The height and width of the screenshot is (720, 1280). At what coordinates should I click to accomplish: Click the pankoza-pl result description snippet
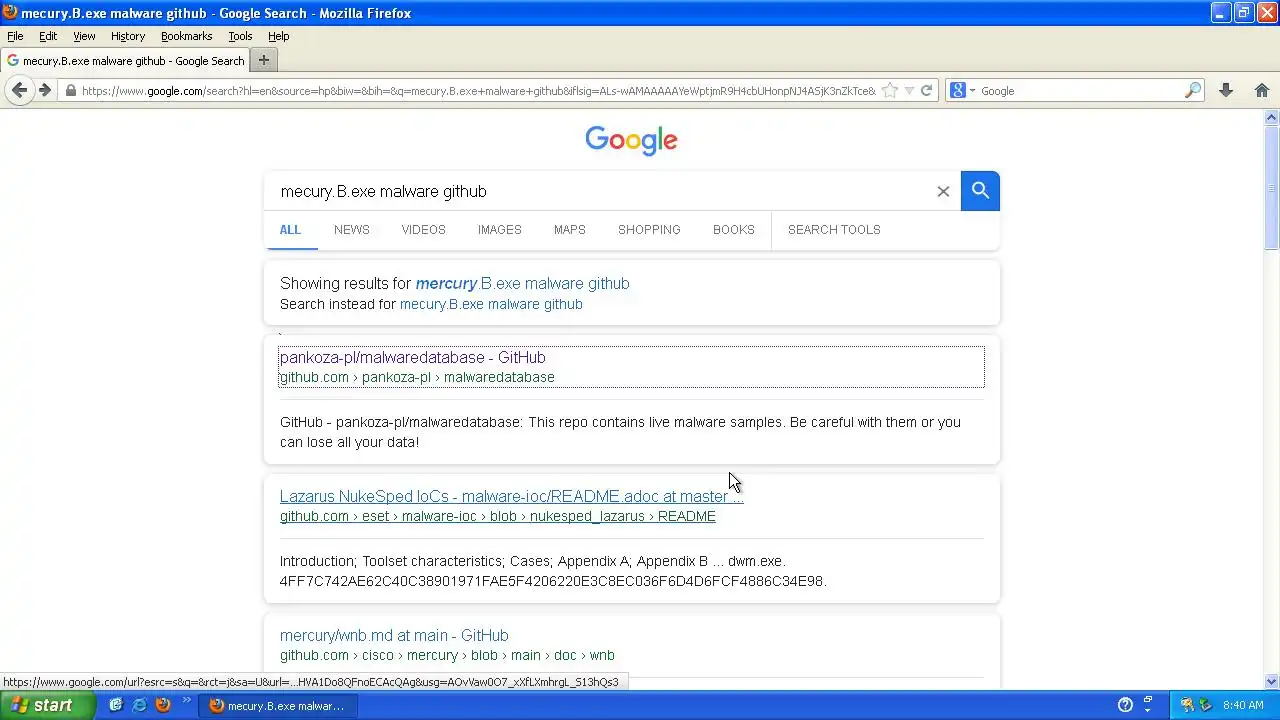pyautogui.click(x=620, y=432)
